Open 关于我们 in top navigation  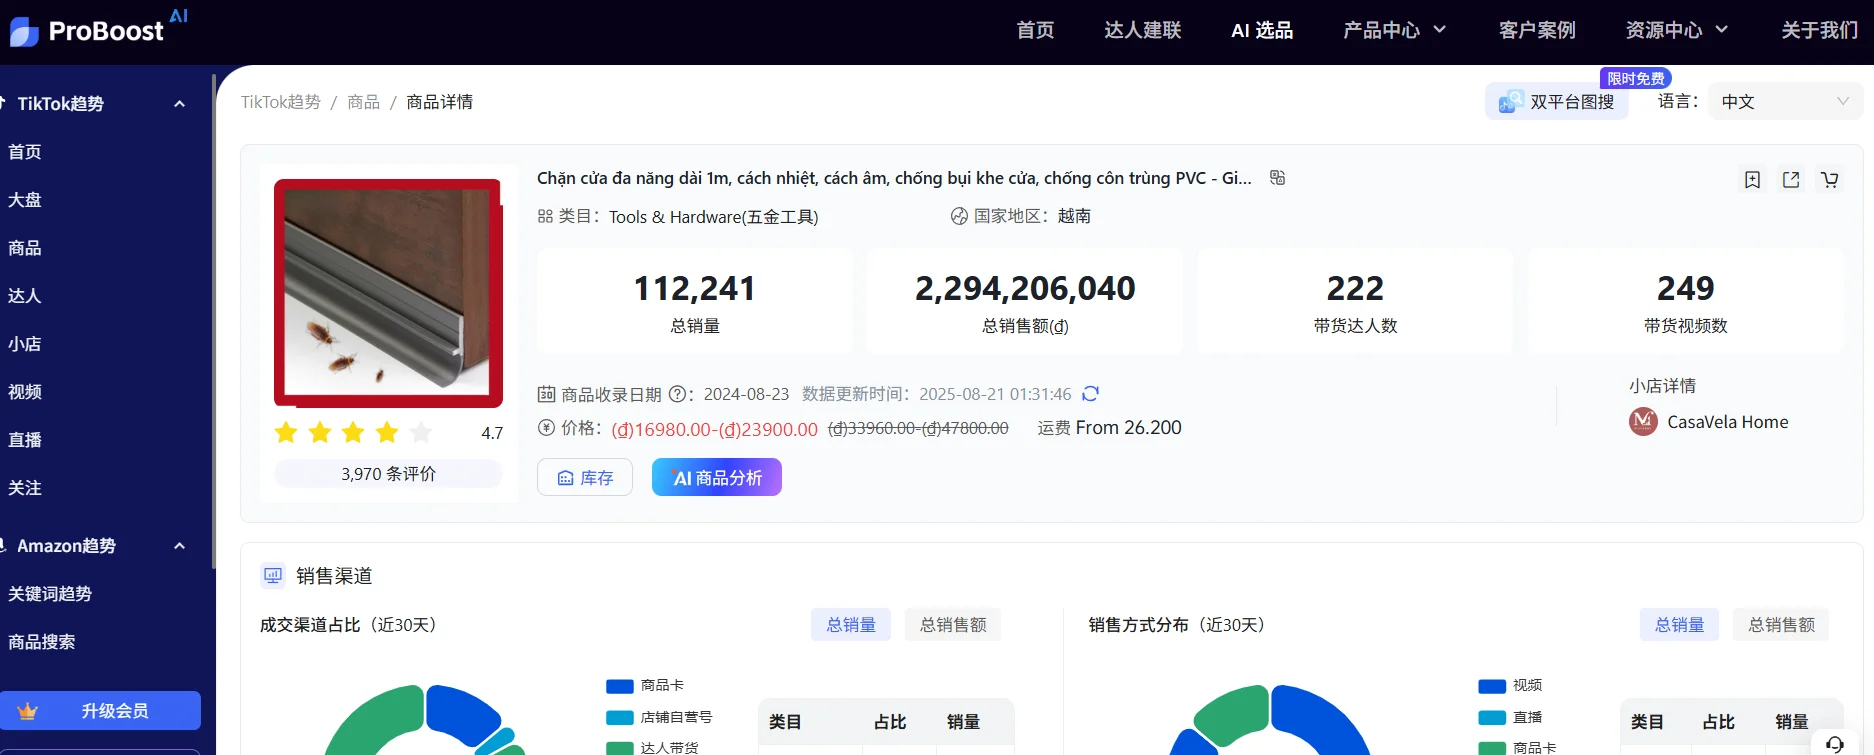(x=1819, y=30)
